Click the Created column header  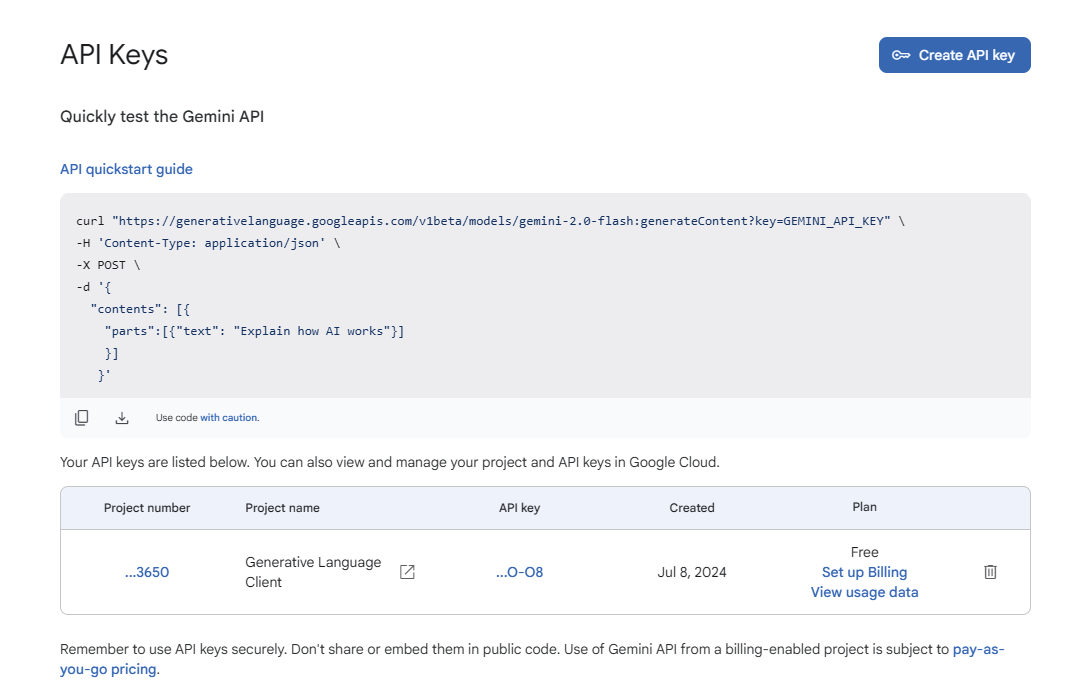692,508
